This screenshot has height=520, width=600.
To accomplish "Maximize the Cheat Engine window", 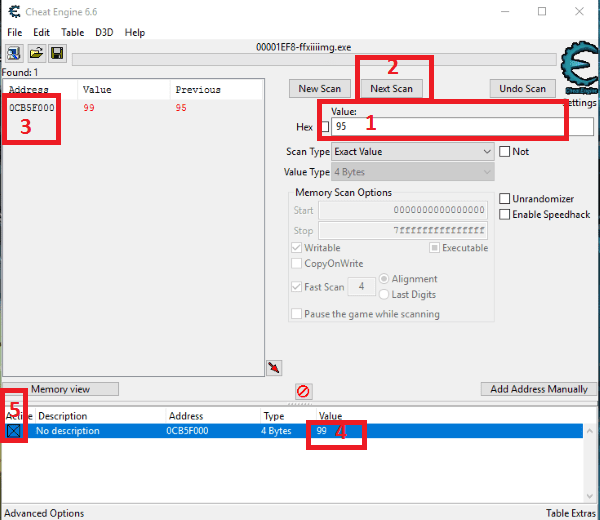I will (542, 11).
